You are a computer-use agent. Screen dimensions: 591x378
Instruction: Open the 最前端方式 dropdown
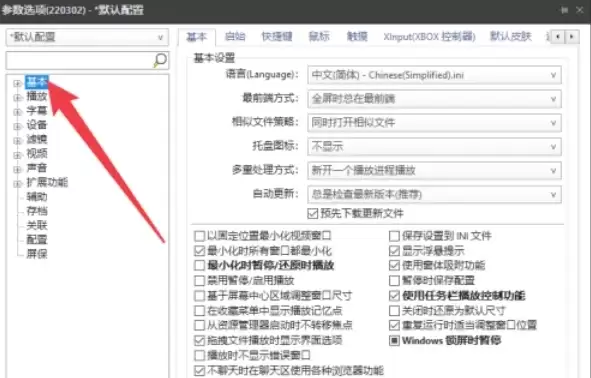(x=434, y=99)
